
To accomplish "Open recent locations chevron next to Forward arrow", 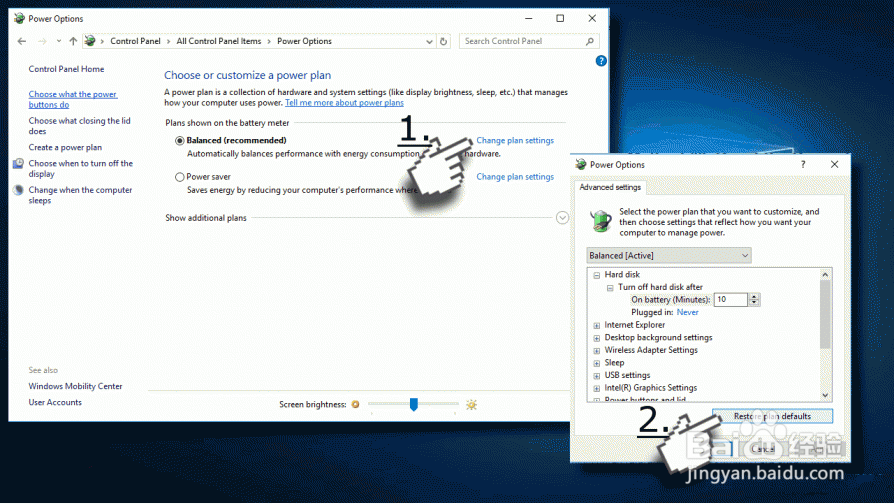I will [x=59, y=41].
